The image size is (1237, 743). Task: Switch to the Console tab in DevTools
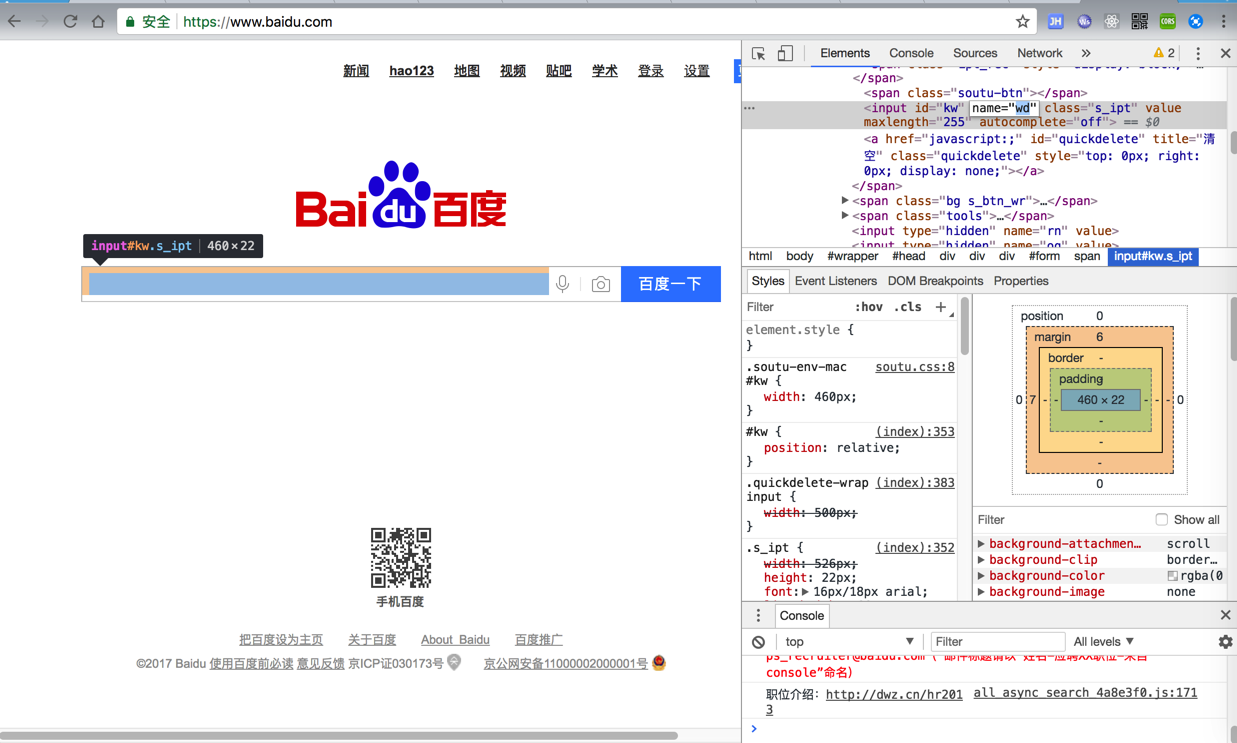[911, 53]
